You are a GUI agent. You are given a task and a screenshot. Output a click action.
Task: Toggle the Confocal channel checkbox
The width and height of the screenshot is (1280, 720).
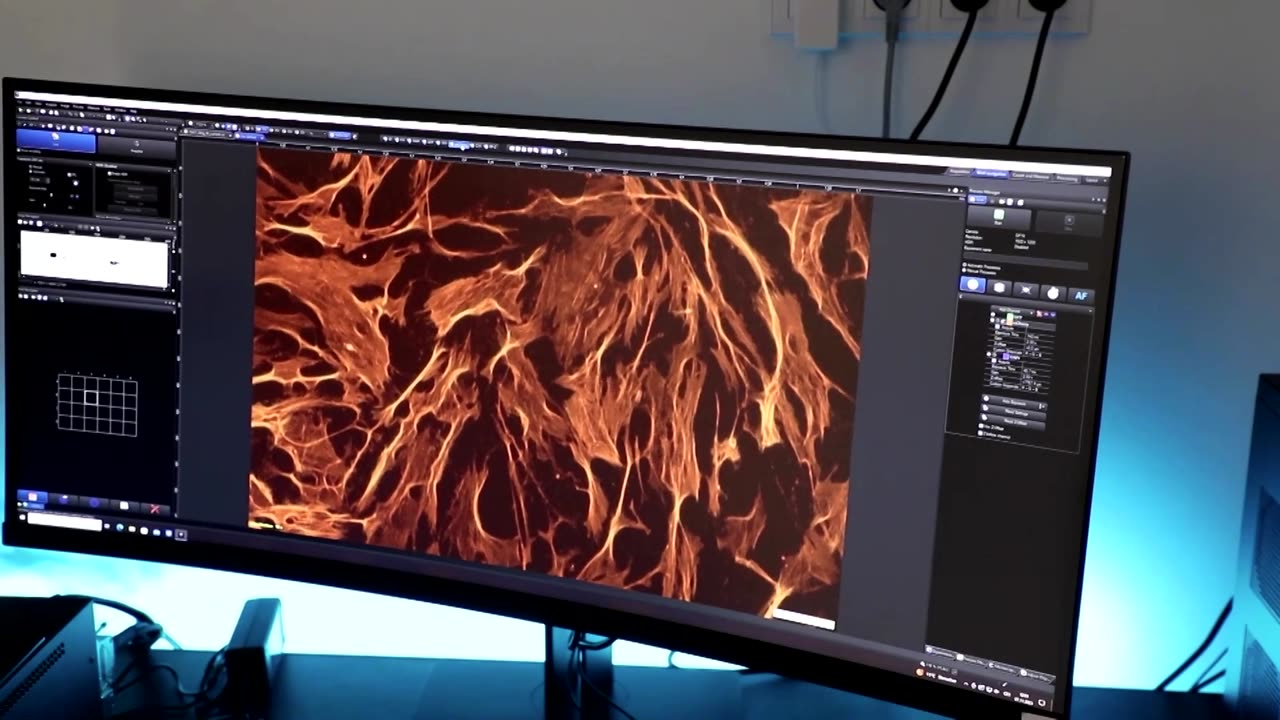click(981, 435)
